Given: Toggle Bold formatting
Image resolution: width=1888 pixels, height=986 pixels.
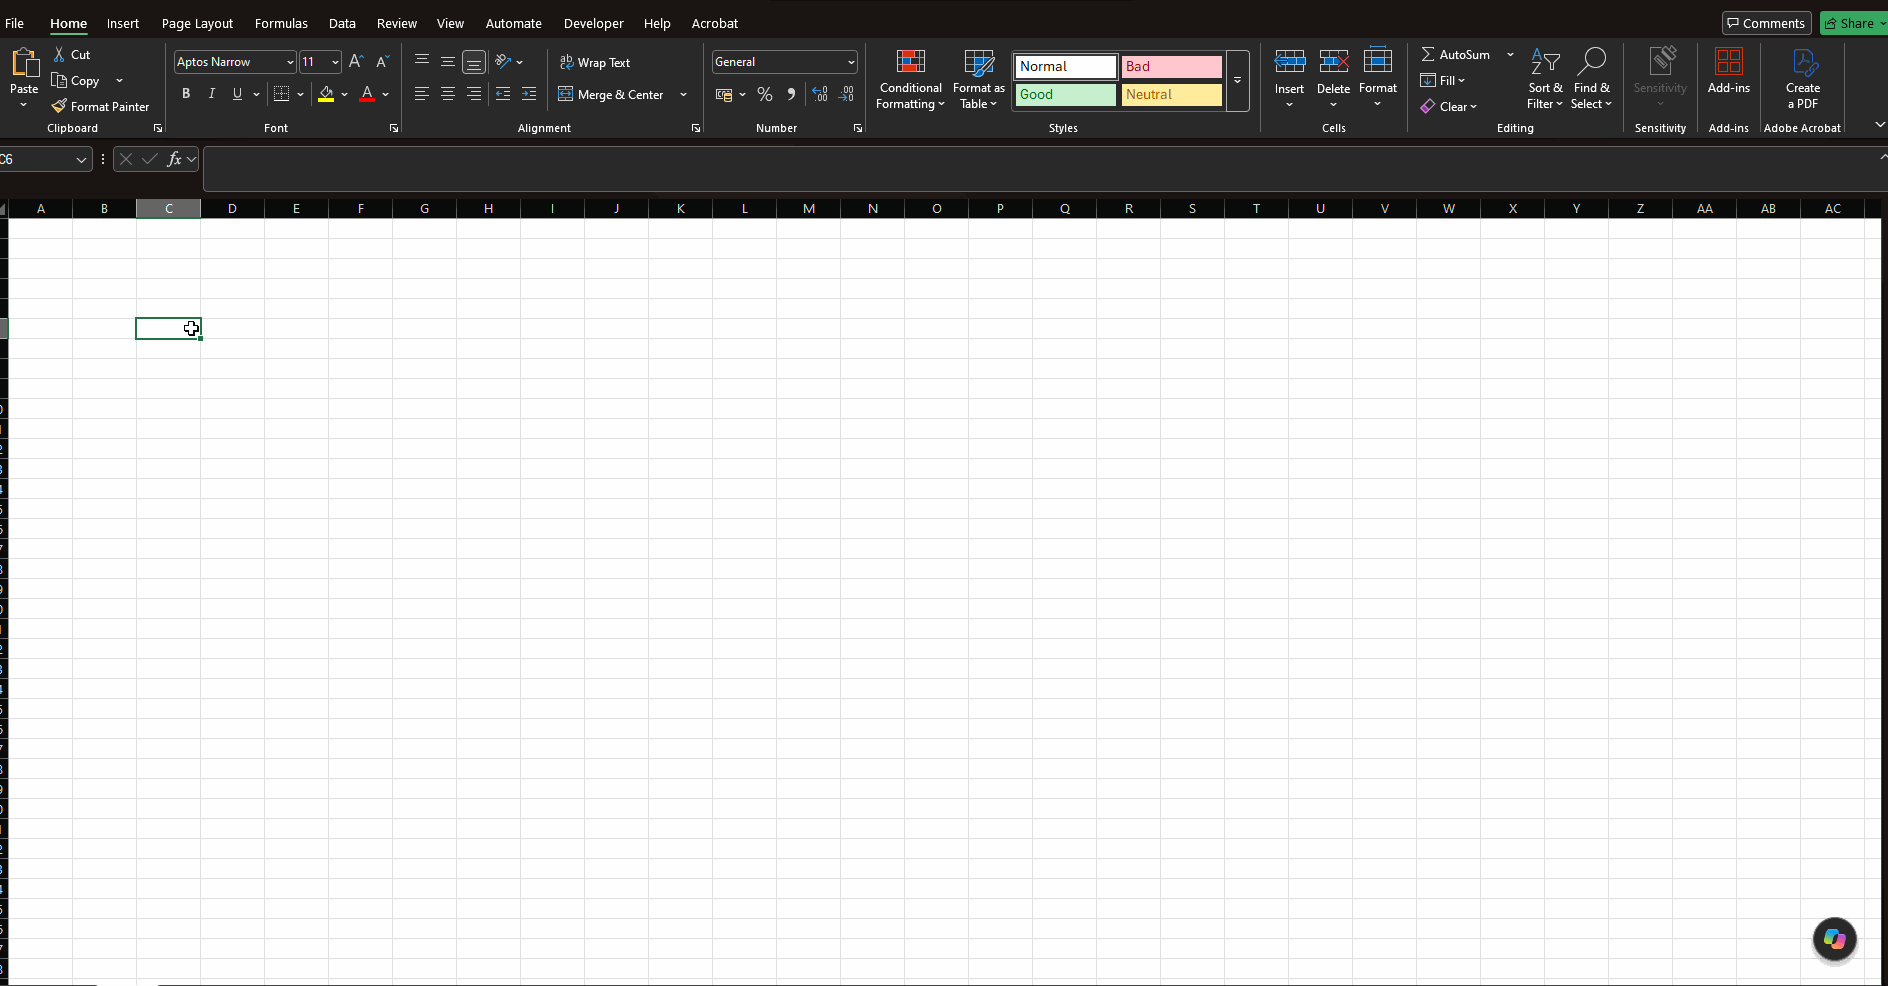Looking at the screenshot, I should coord(186,94).
